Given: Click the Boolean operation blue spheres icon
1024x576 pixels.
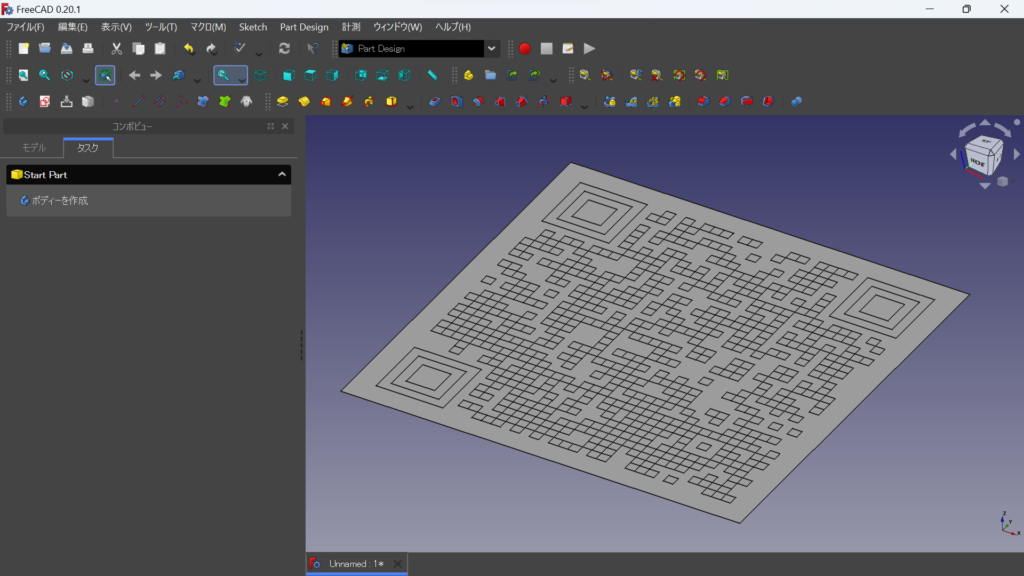Looking at the screenshot, I should (x=797, y=101).
